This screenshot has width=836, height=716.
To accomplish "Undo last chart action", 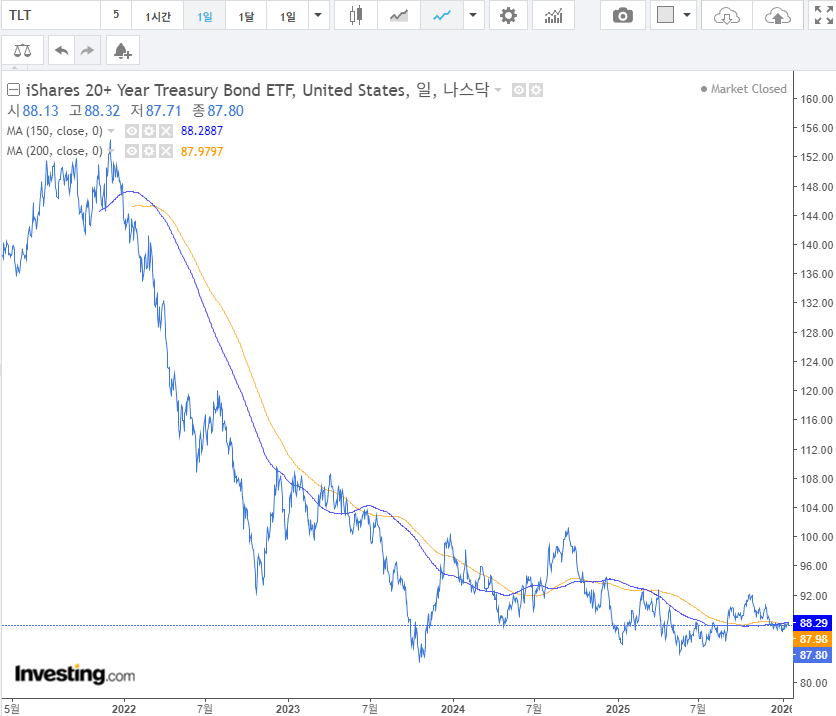I will click(x=61, y=51).
